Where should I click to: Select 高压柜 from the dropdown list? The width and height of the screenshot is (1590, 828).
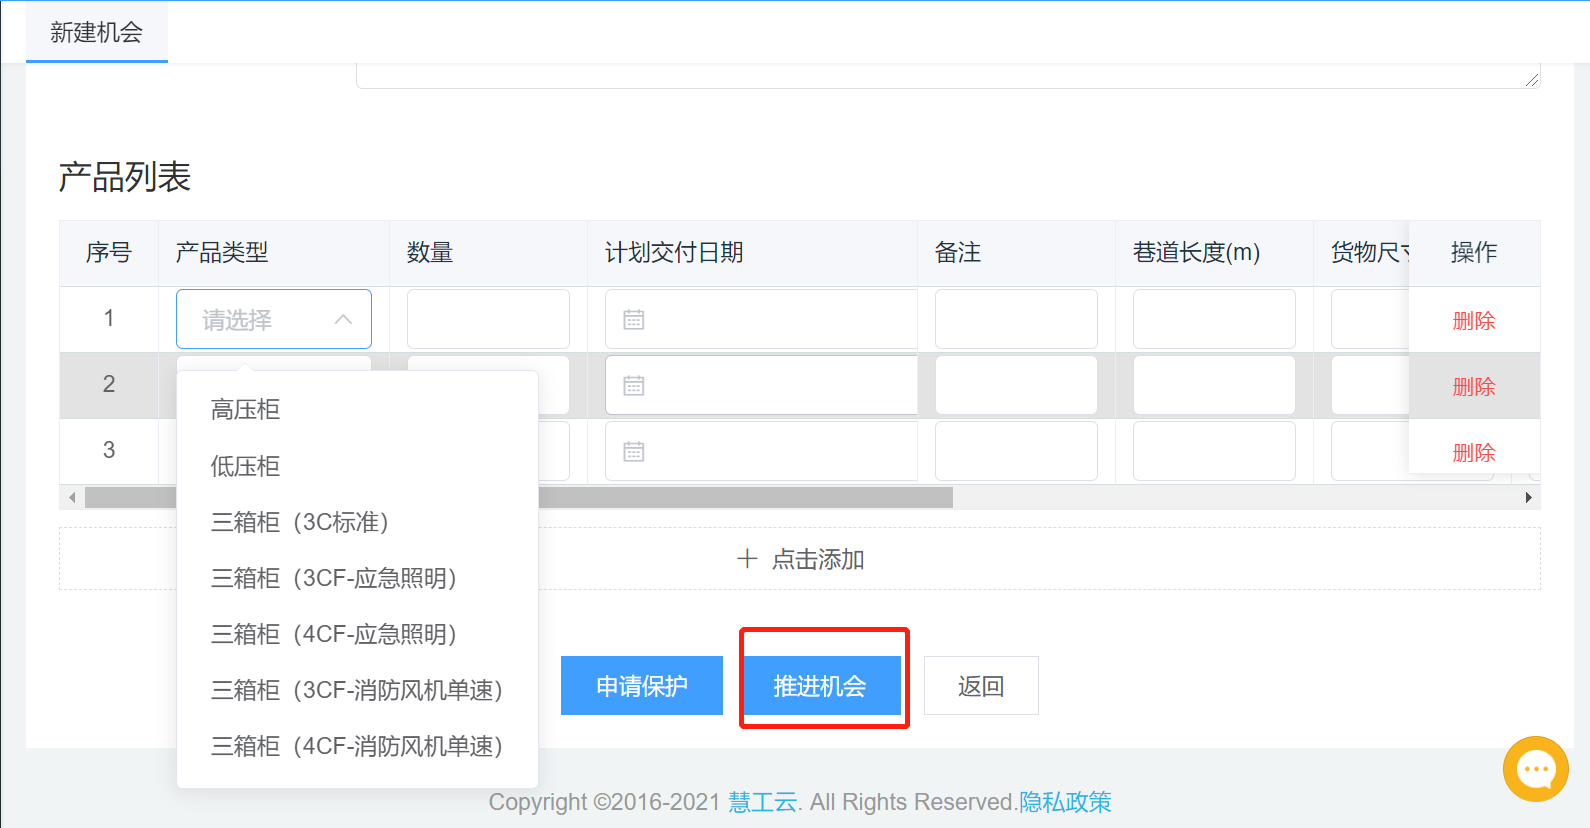click(x=245, y=410)
